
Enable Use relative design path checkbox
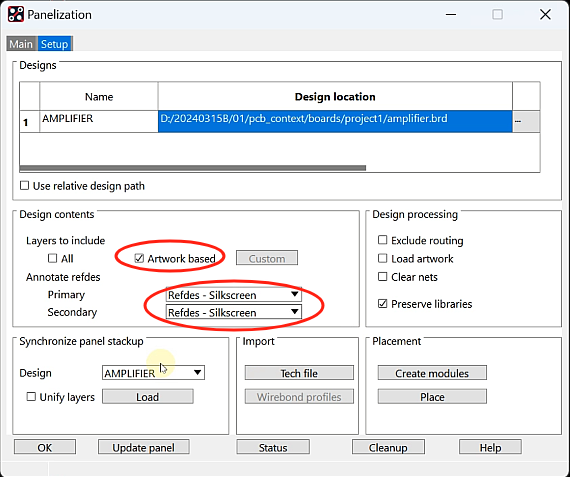tap(24, 186)
